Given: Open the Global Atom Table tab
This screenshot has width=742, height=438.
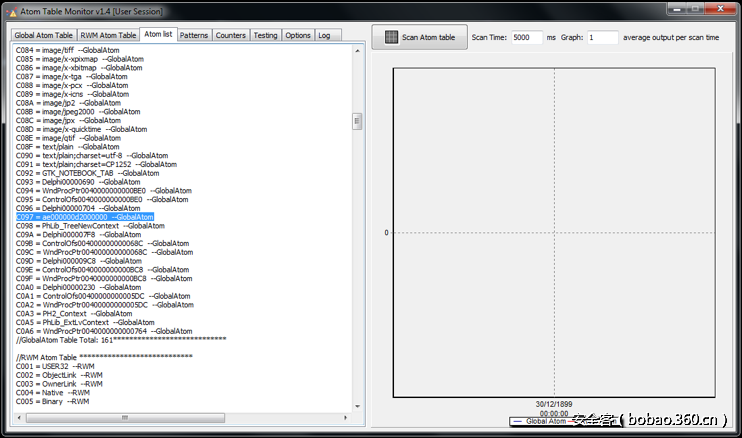Looking at the screenshot, I should pos(43,35).
